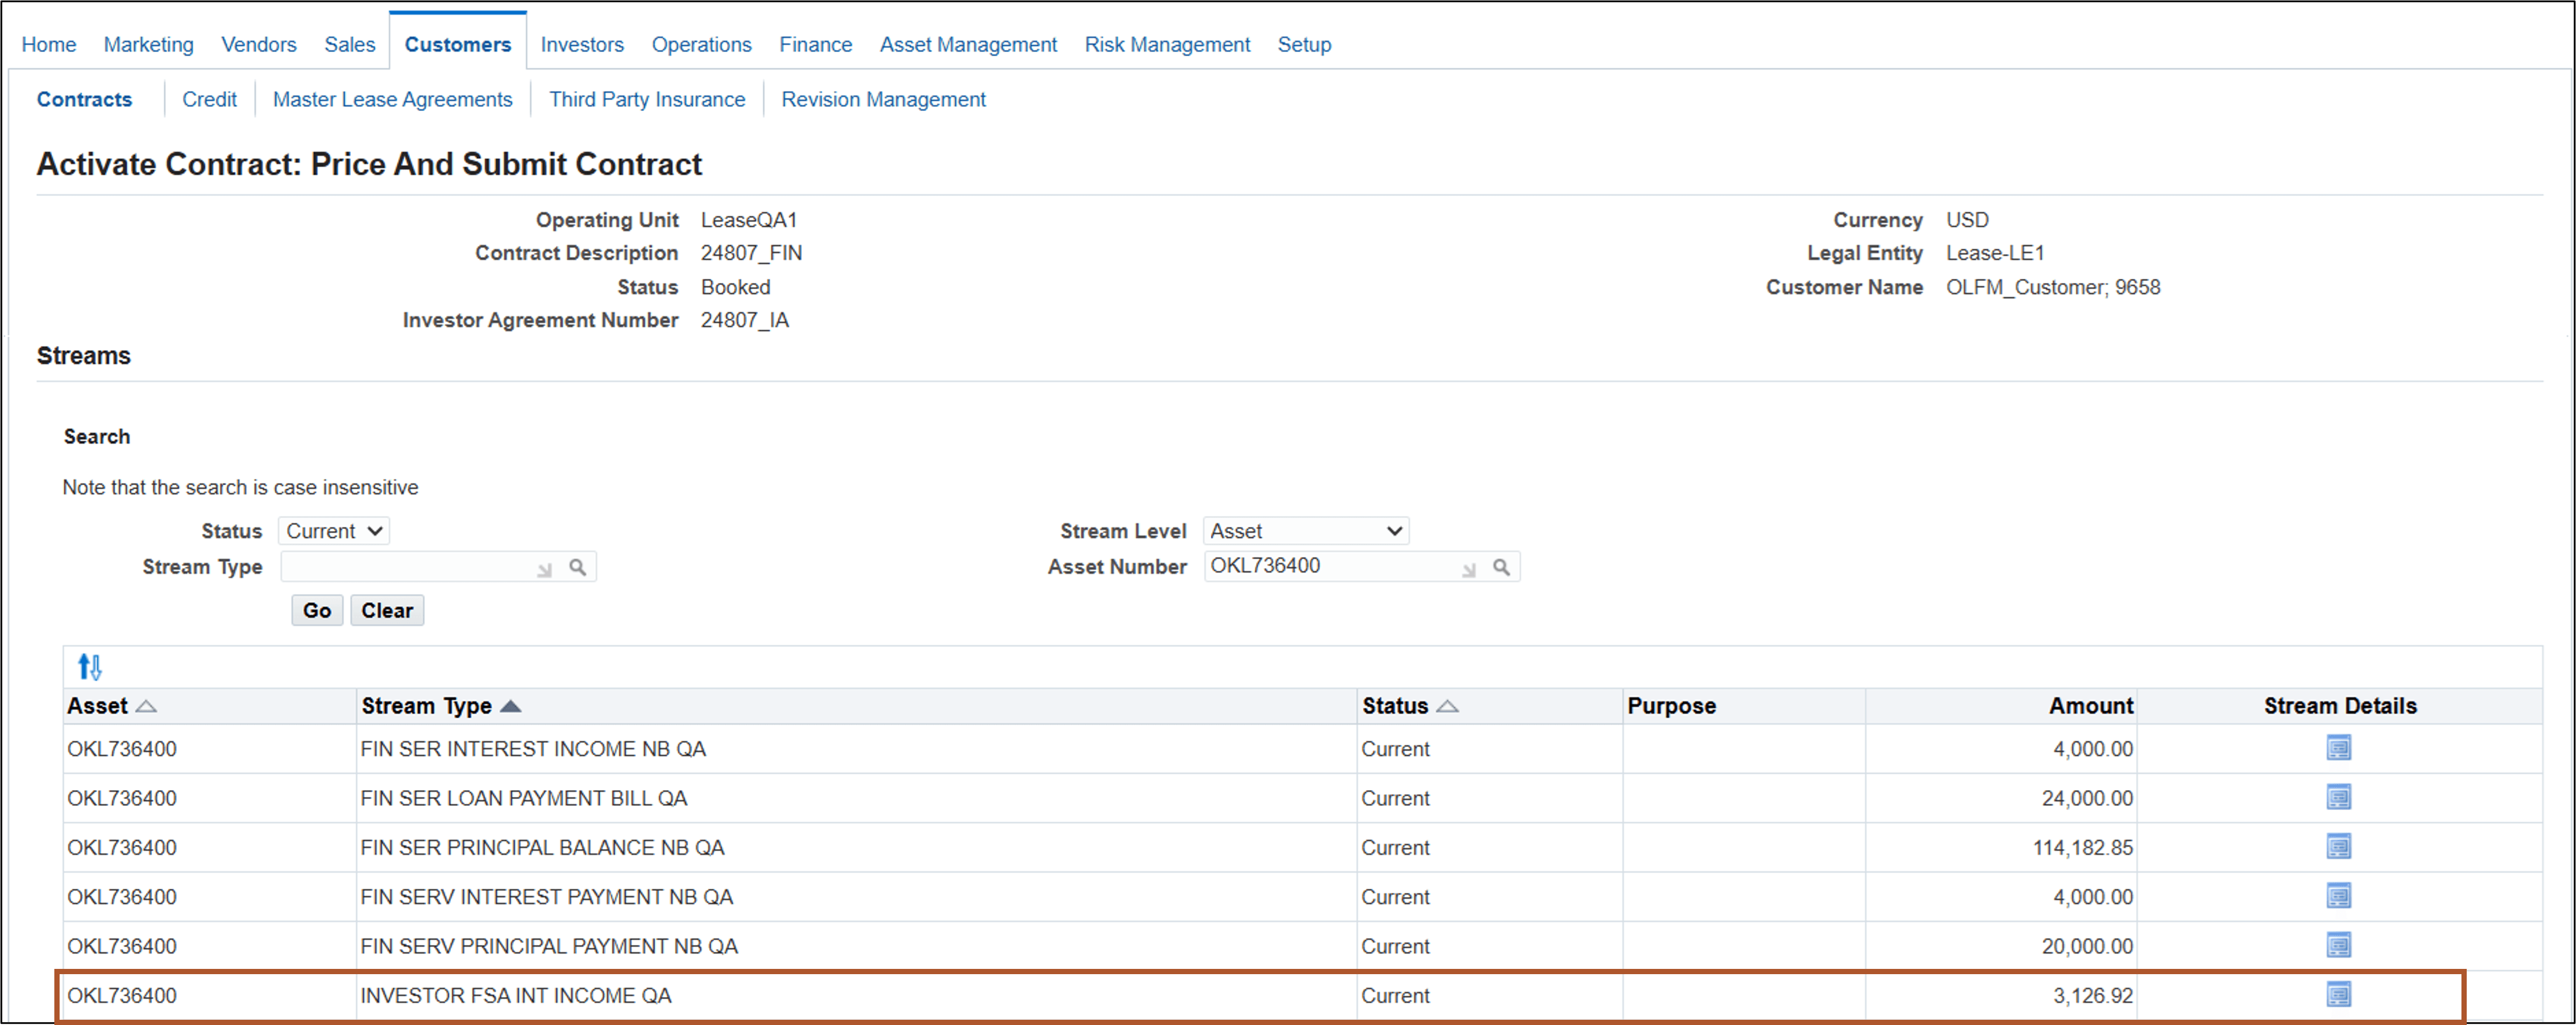The image size is (2576, 1025).
Task: Open the Stream Type search magnifier
Action: coord(578,566)
